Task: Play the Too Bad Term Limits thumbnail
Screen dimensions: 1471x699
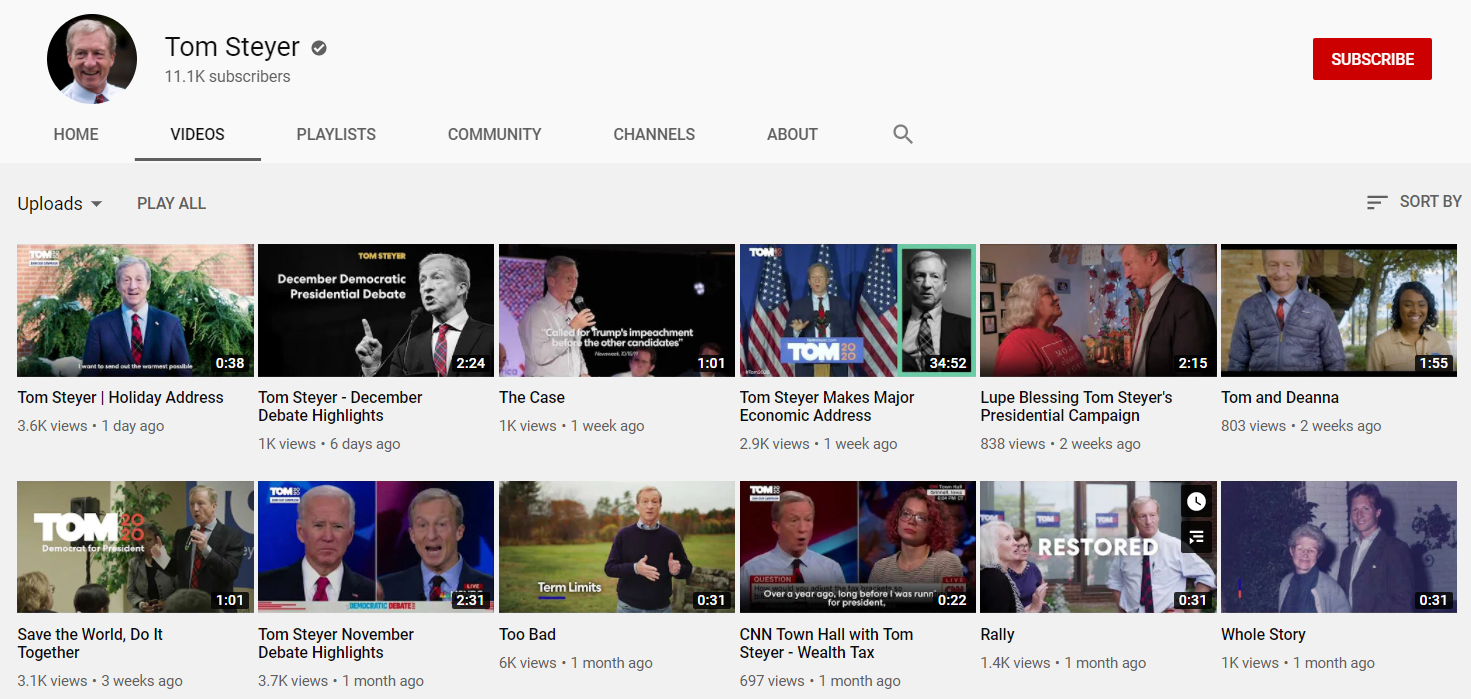Action: click(x=616, y=546)
